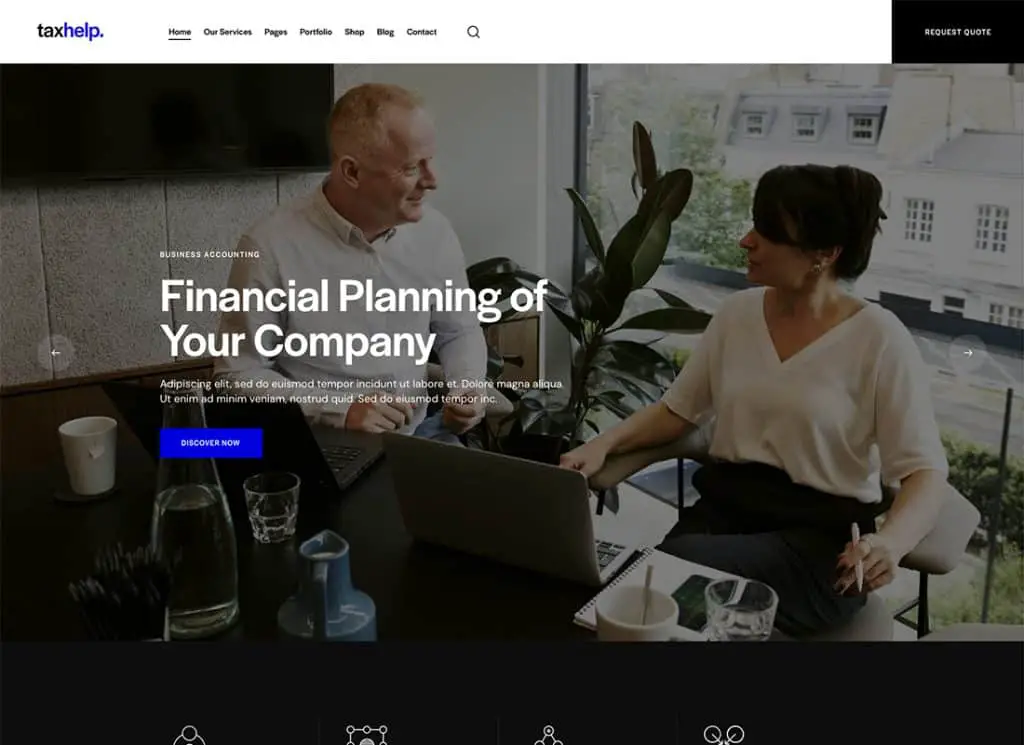Click the connected squares feature icon
Screen dimensions: 1024x745
(367, 735)
